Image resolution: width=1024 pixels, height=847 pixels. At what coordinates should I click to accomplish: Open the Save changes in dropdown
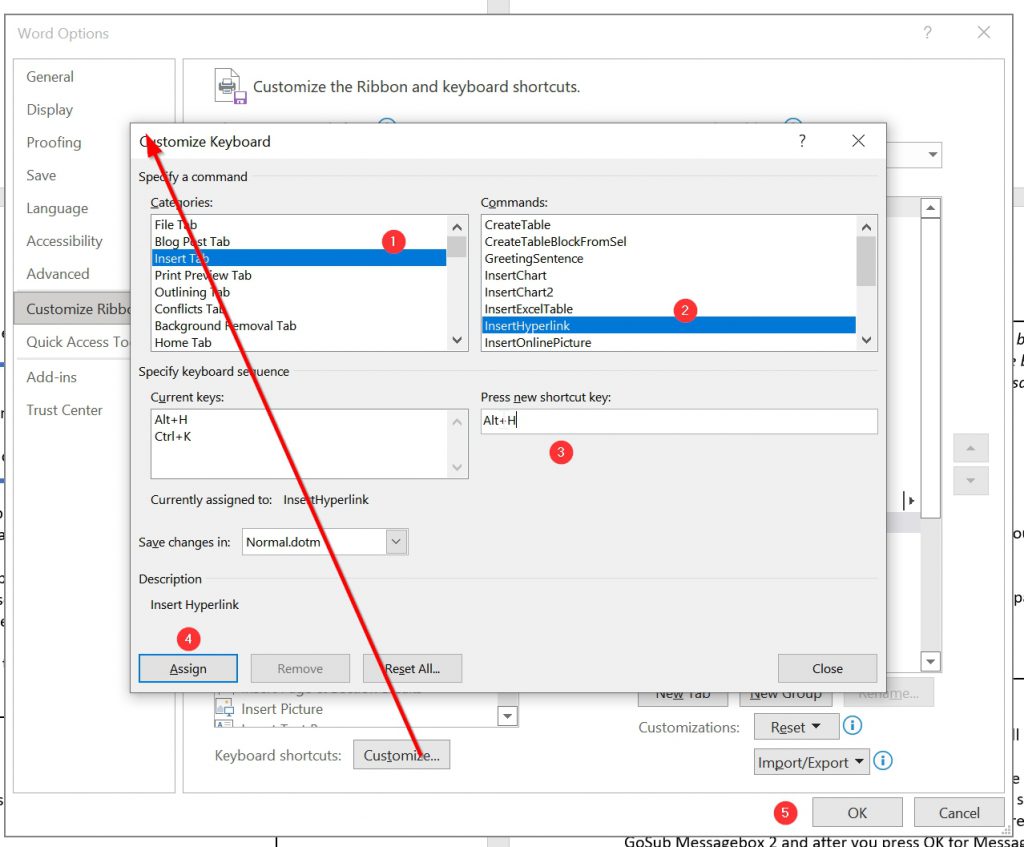[x=397, y=542]
